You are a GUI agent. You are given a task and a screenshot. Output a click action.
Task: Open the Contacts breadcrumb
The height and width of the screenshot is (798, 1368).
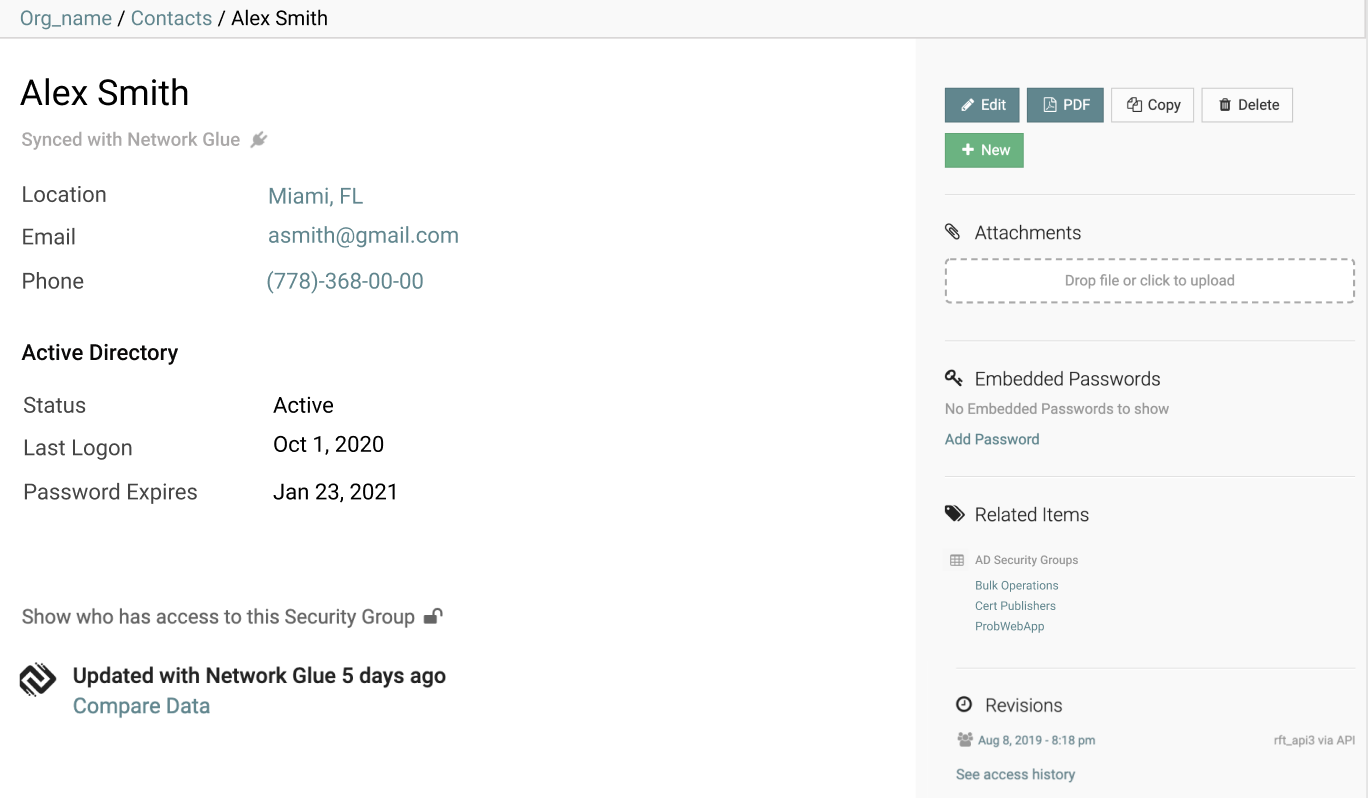(x=171, y=18)
